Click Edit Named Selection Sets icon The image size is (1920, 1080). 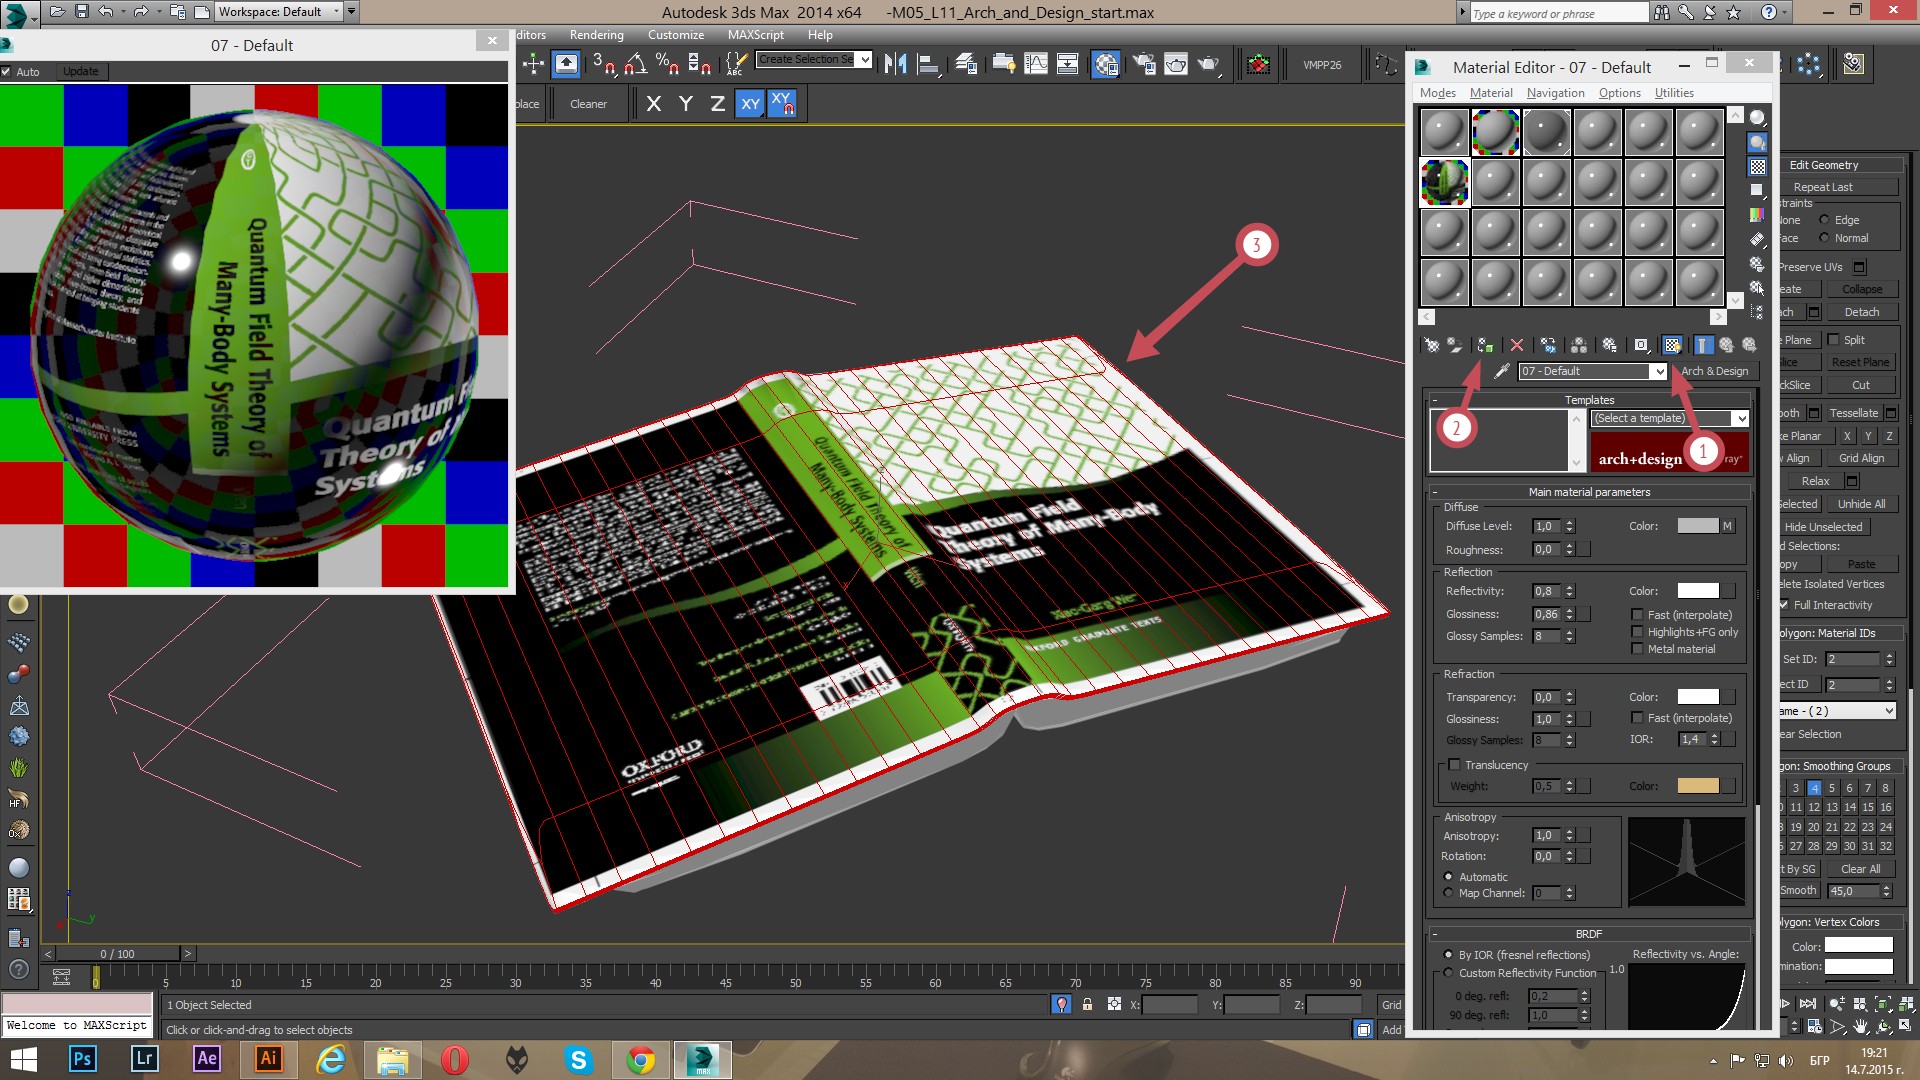pos(736,64)
